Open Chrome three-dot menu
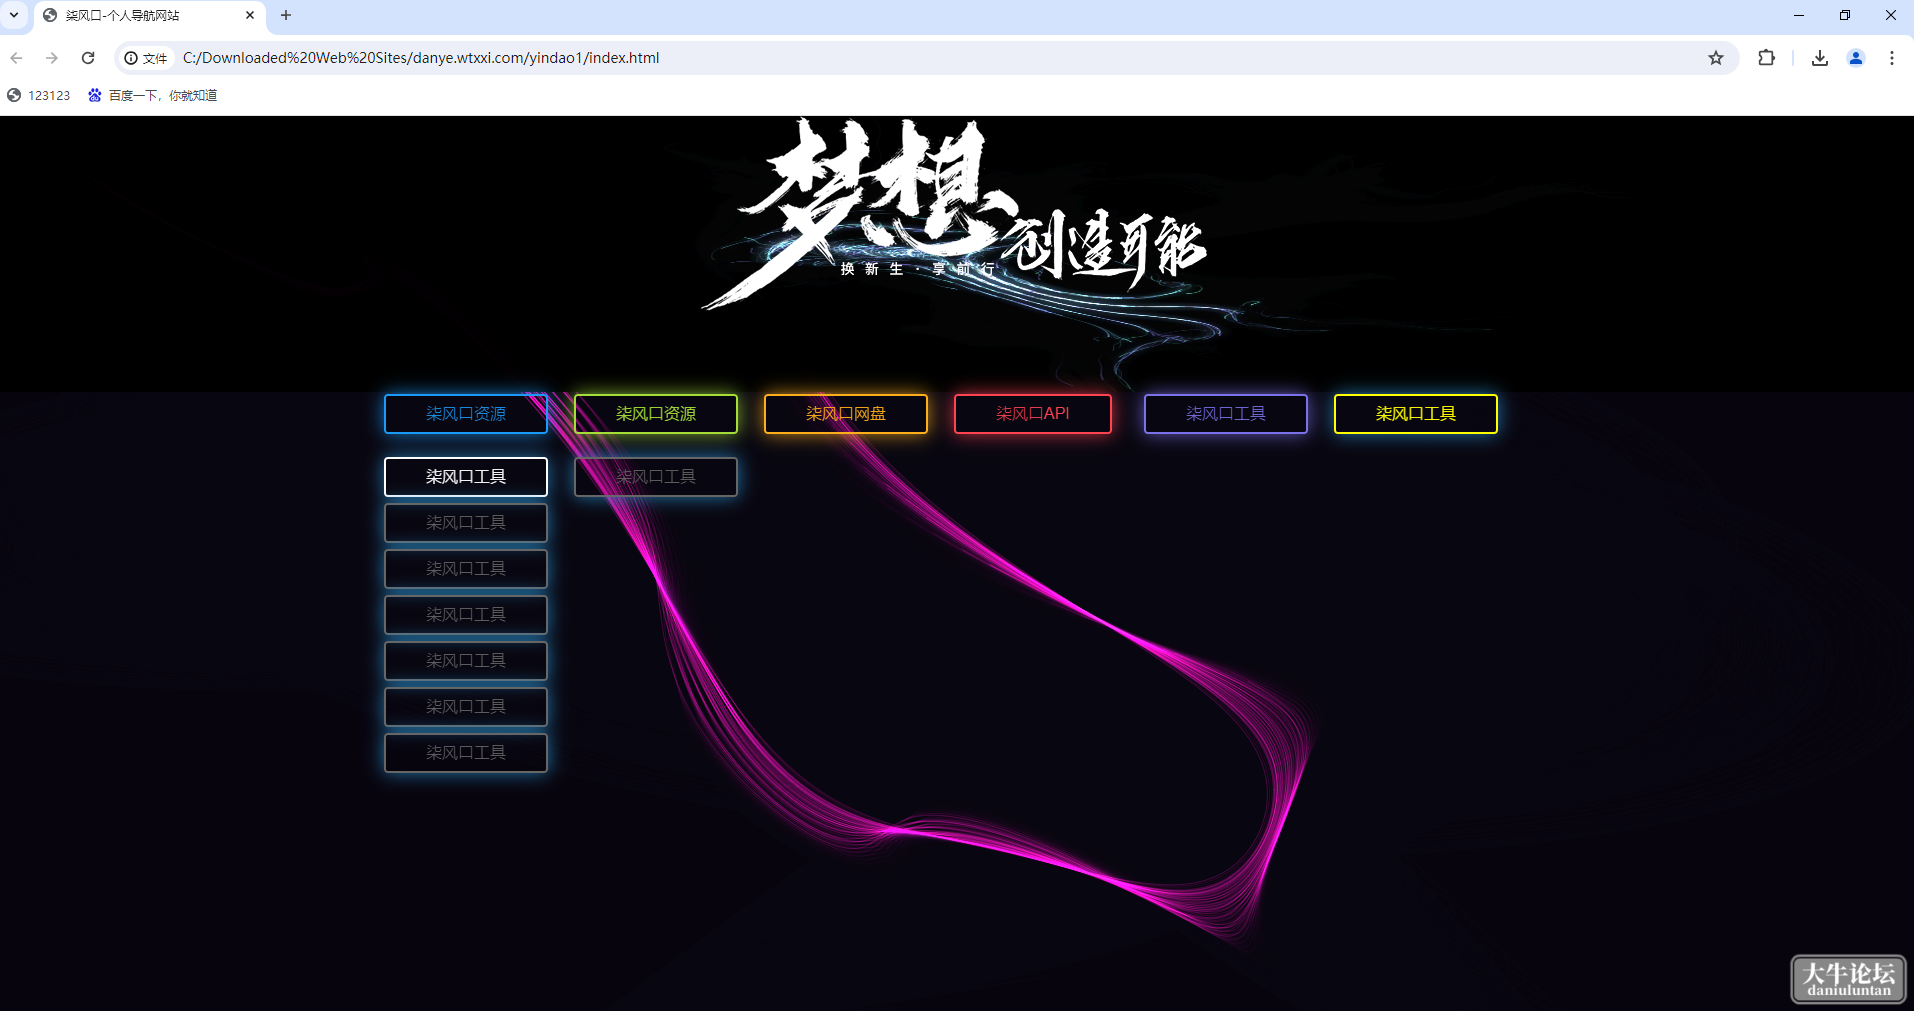The width and height of the screenshot is (1914, 1011). point(1892,58)
